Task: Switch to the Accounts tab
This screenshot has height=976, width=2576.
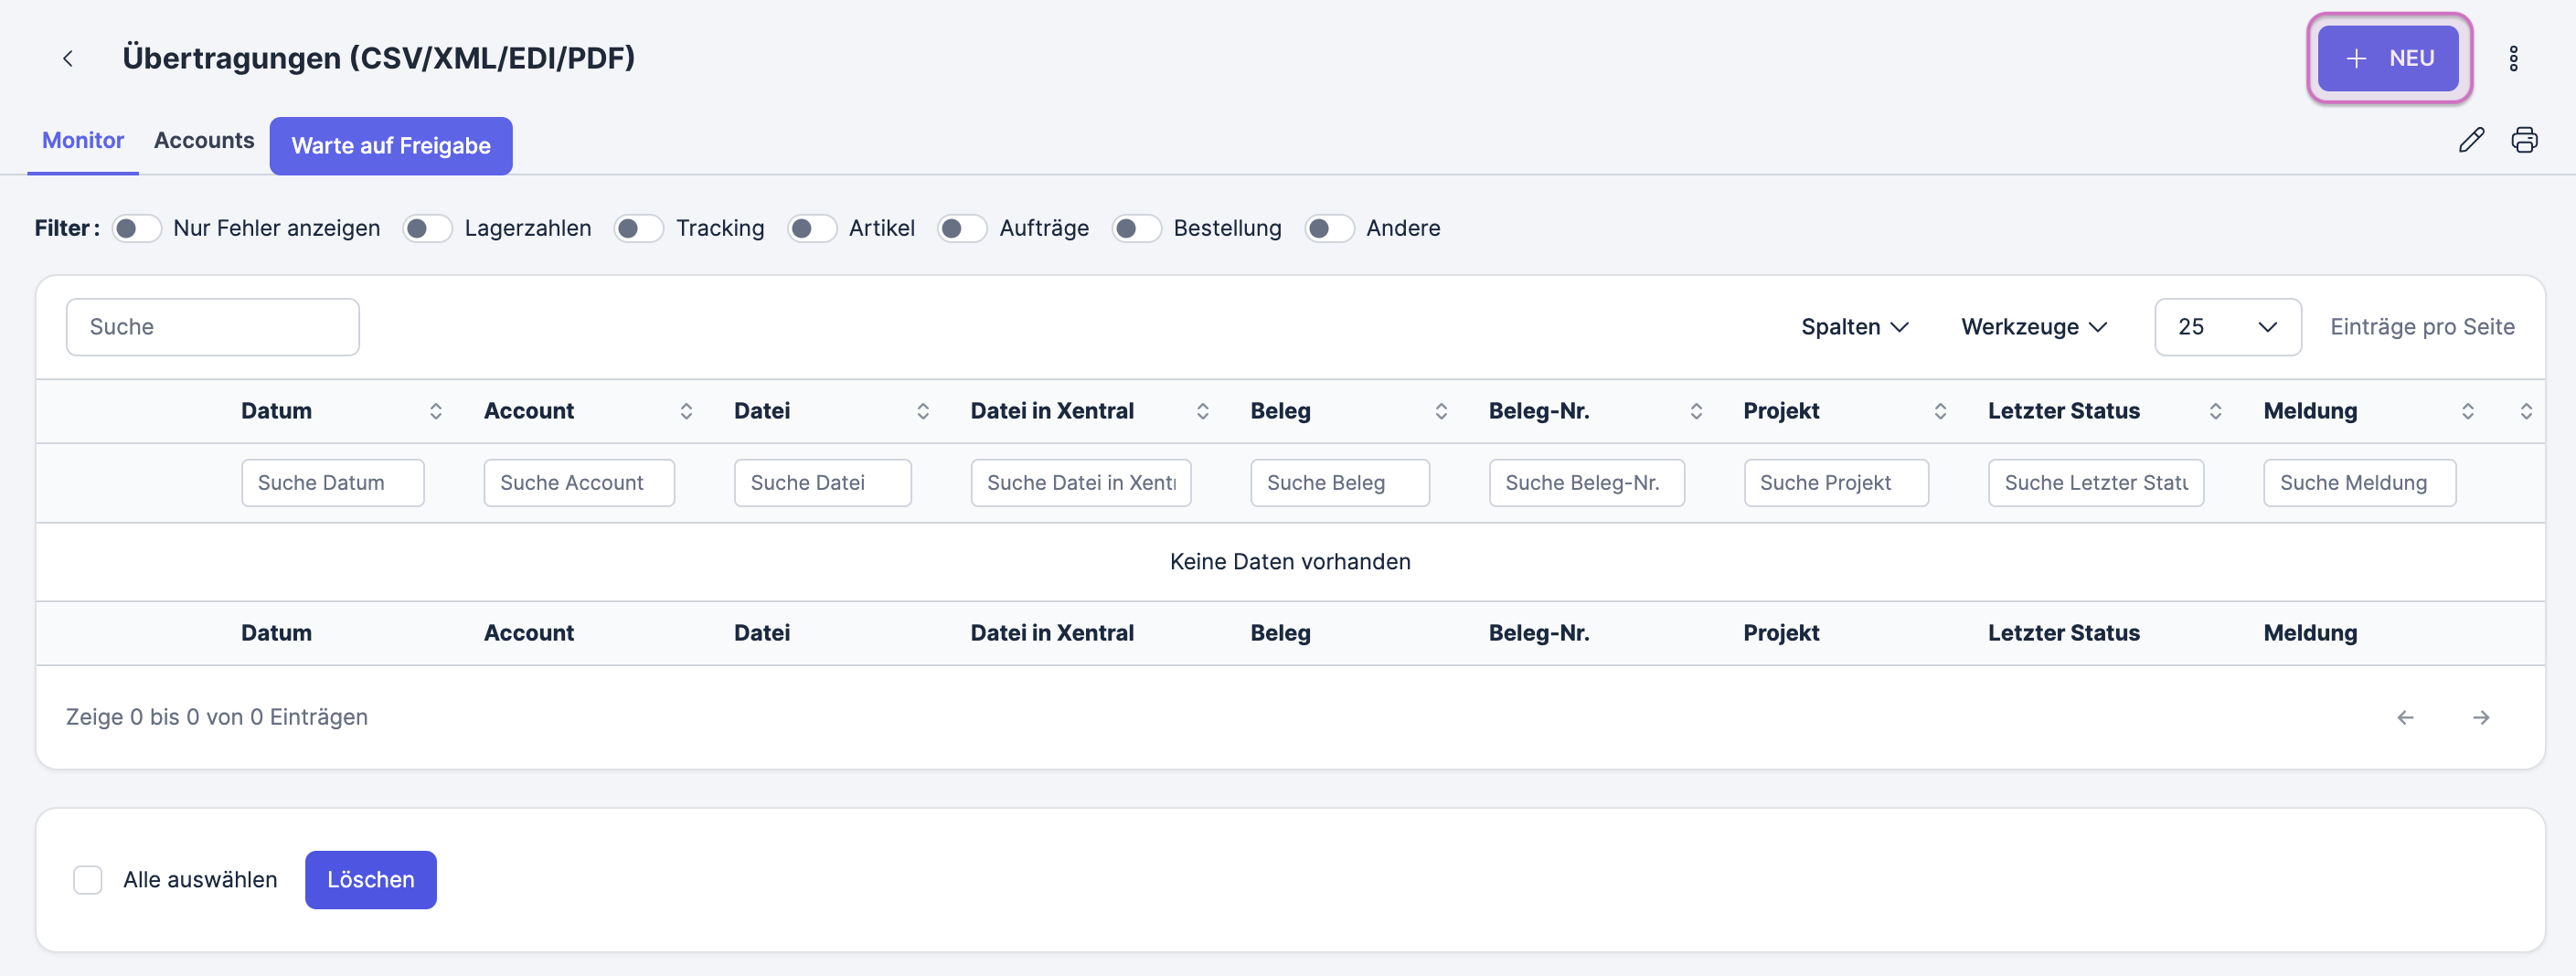Action: click(204, 140)
